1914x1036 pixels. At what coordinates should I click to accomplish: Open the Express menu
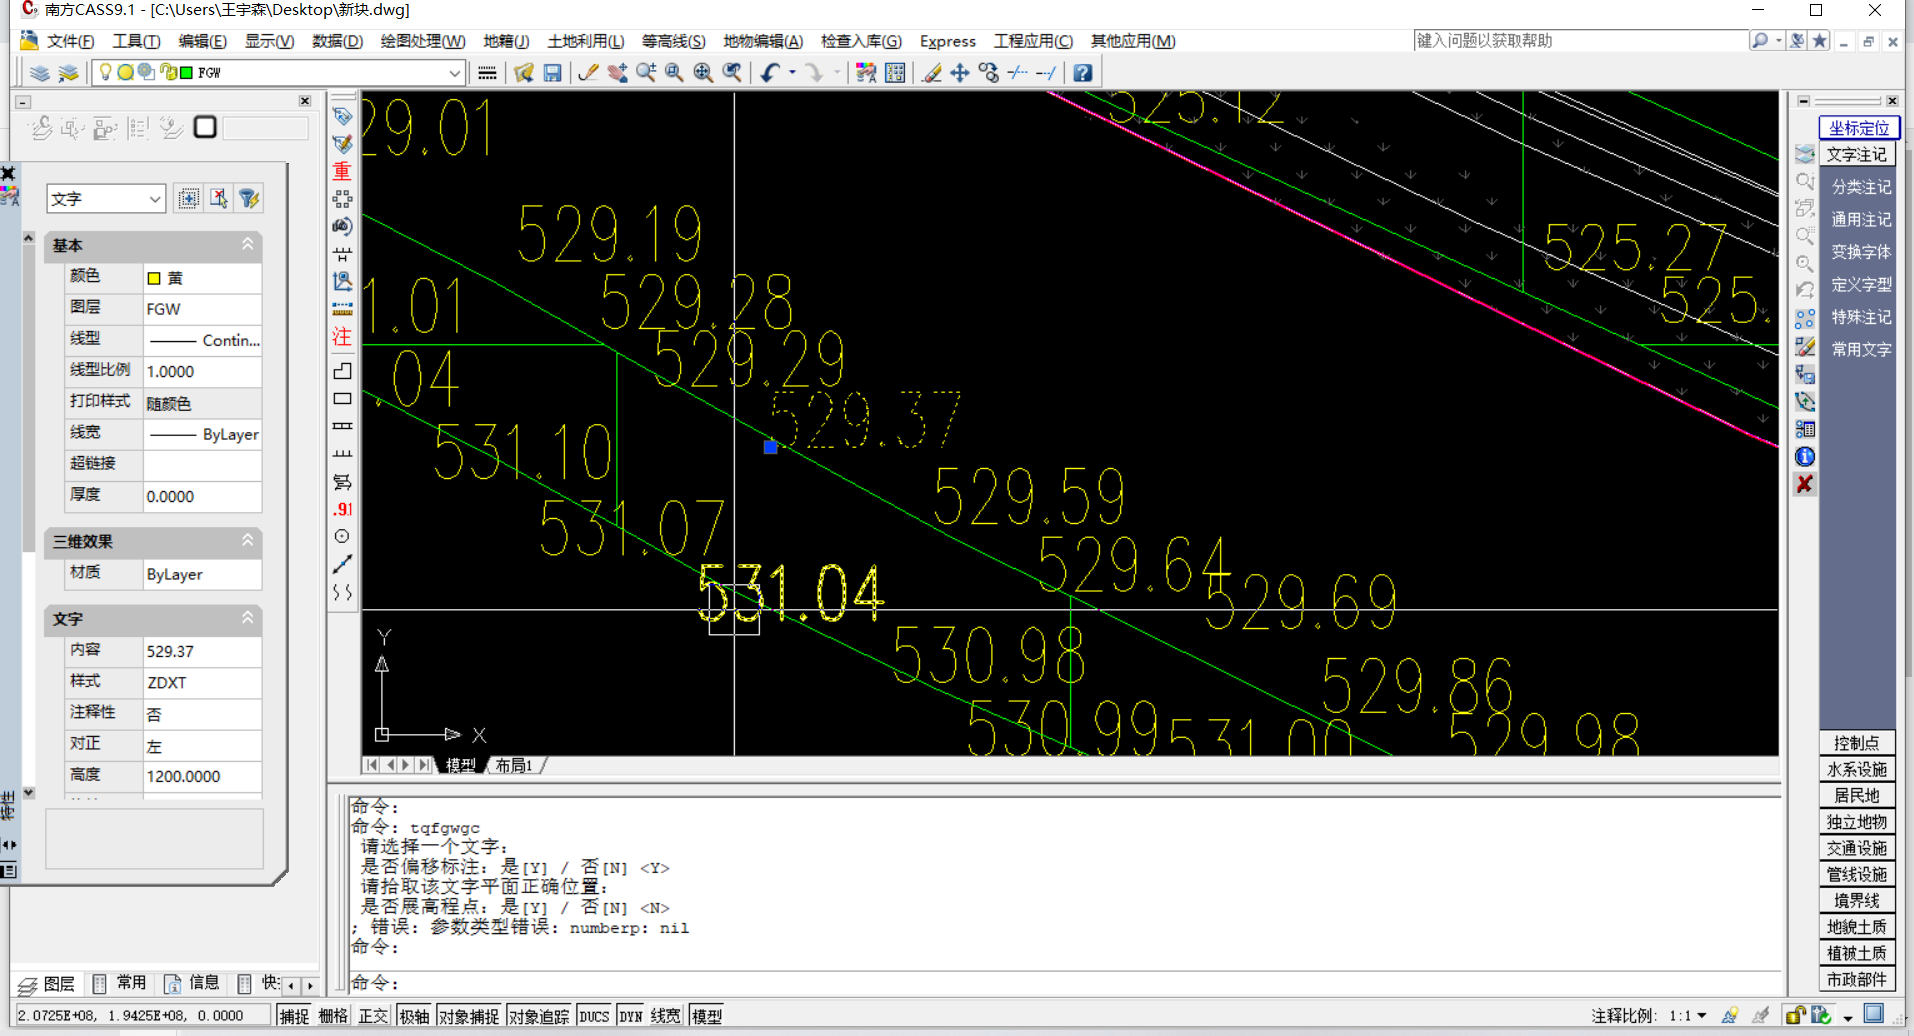point(948,41)
